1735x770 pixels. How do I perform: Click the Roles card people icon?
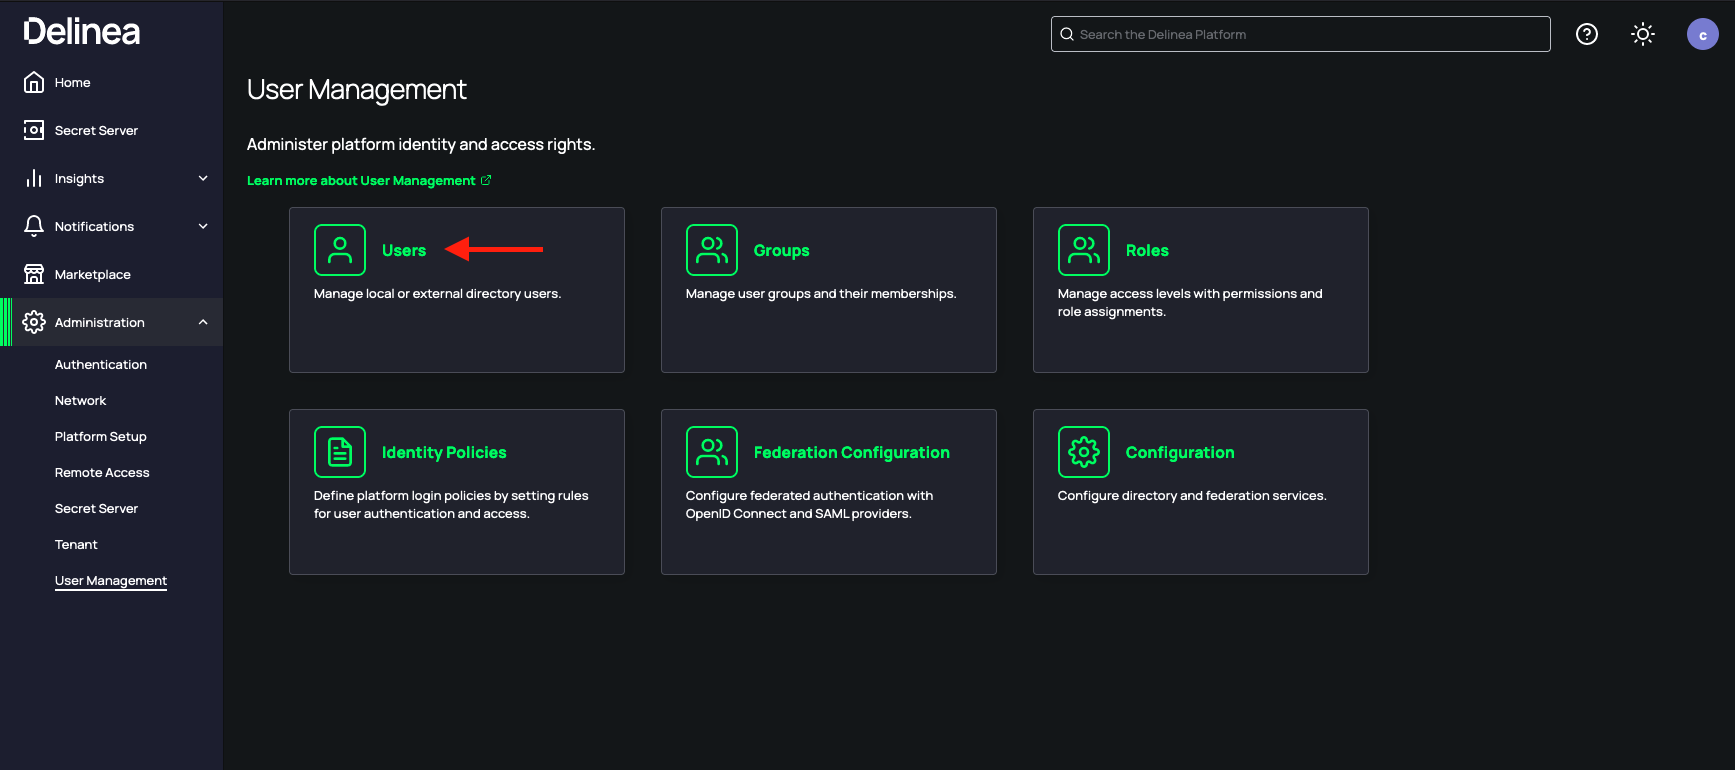(x=1084, y=250)
